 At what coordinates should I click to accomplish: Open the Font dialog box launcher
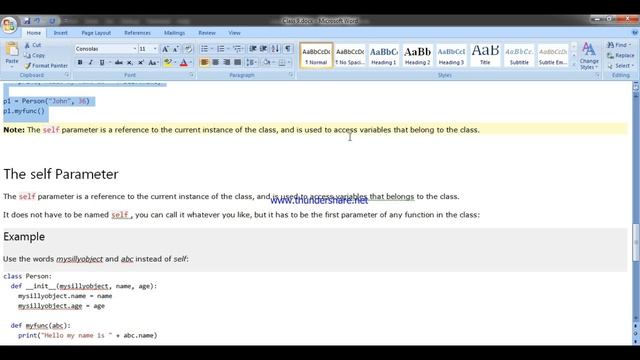point(191,75)
